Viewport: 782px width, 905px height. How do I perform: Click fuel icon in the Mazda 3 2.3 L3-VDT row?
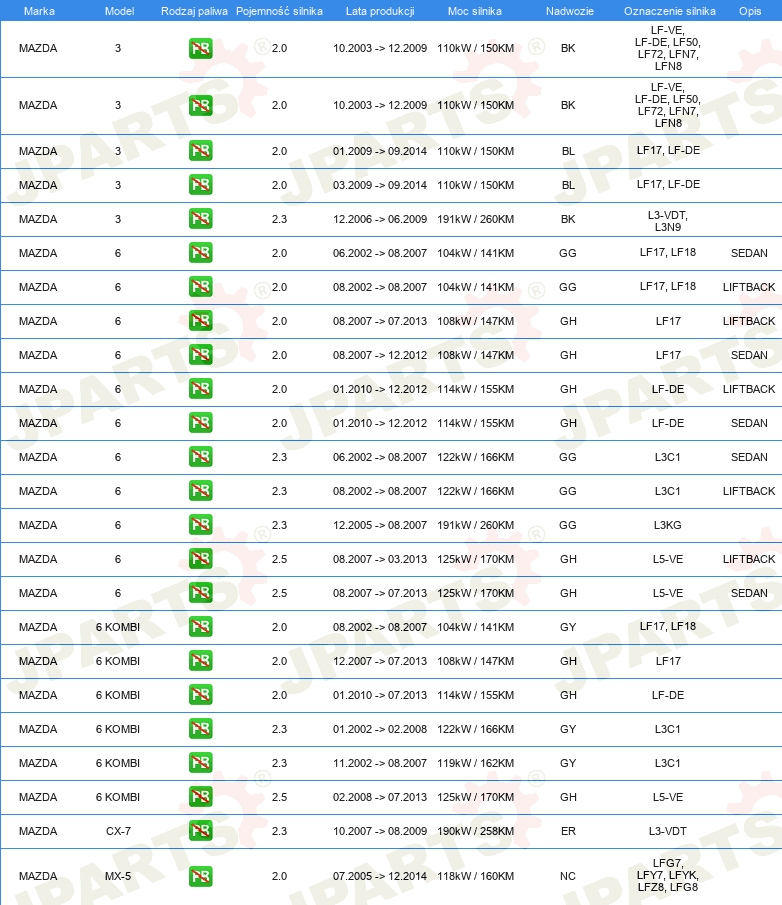pos(200,219)
